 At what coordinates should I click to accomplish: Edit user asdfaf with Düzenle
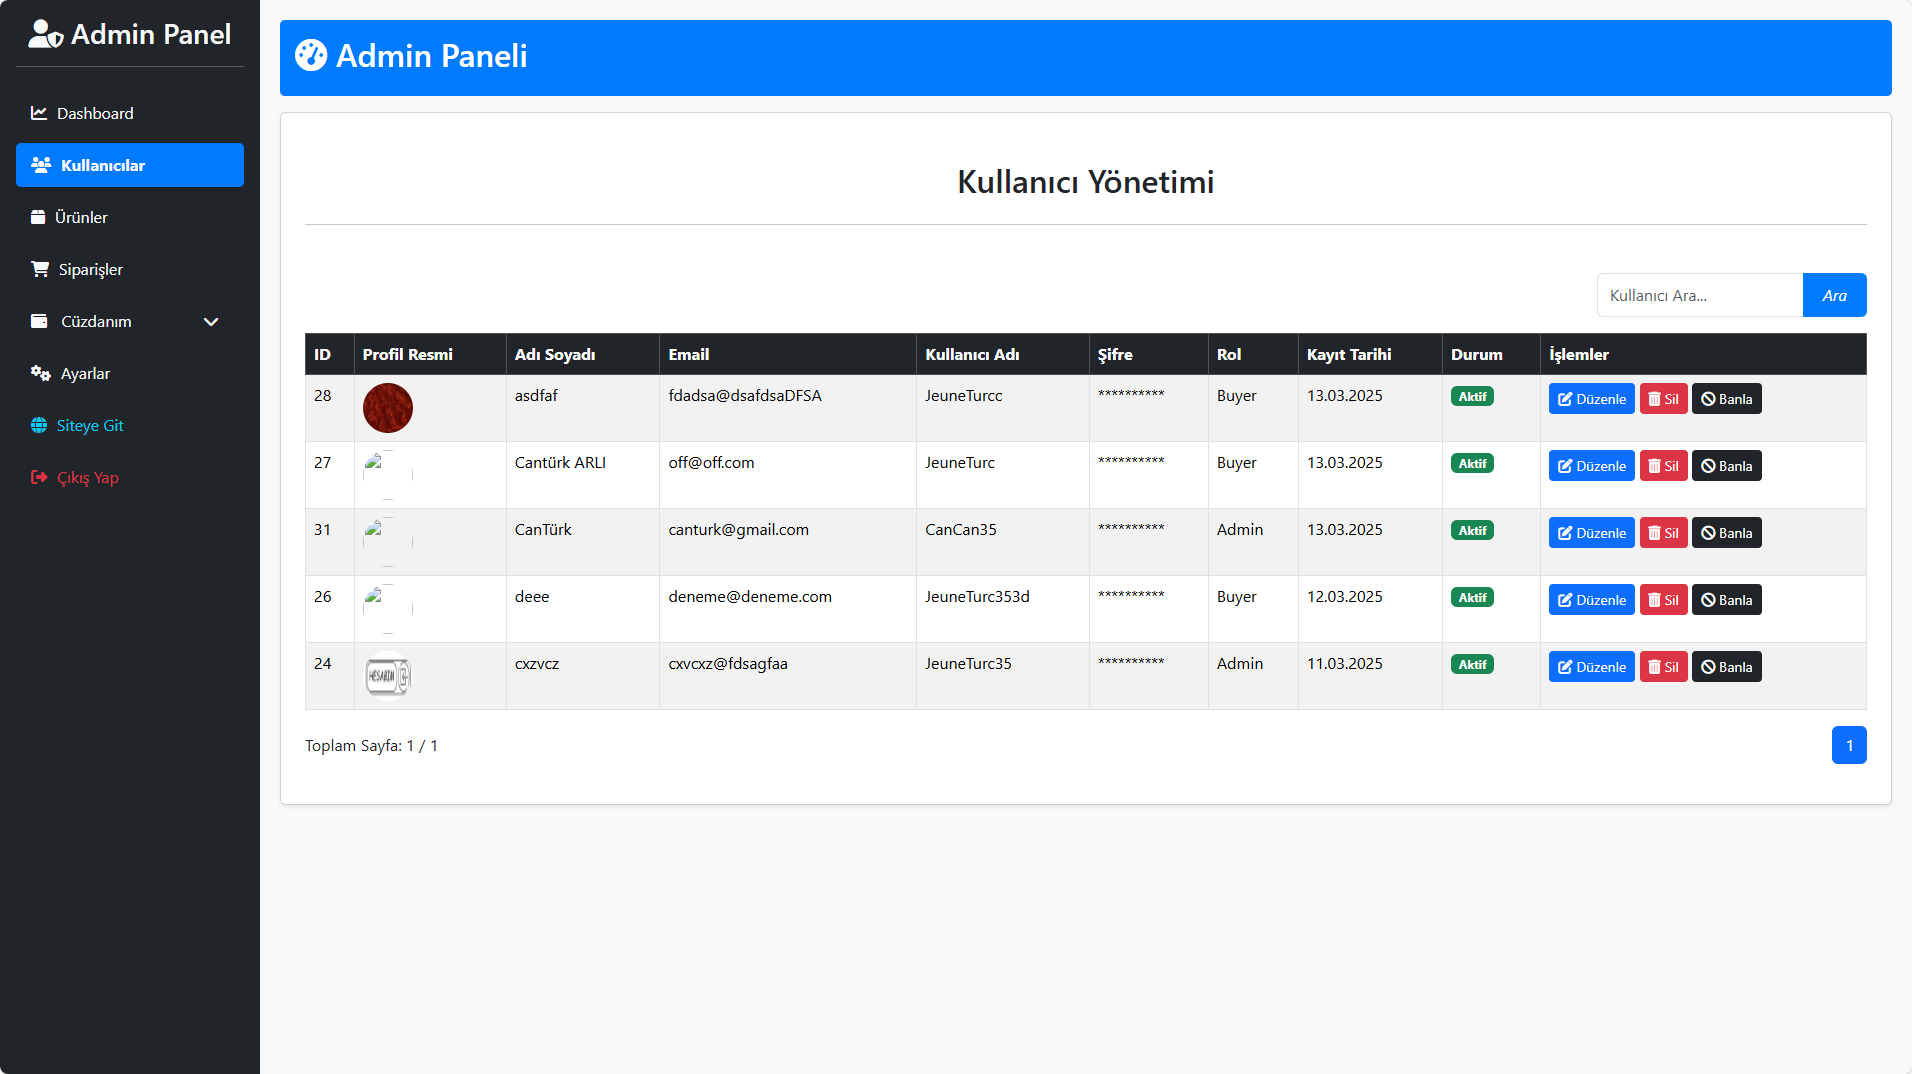(1591, 399)
